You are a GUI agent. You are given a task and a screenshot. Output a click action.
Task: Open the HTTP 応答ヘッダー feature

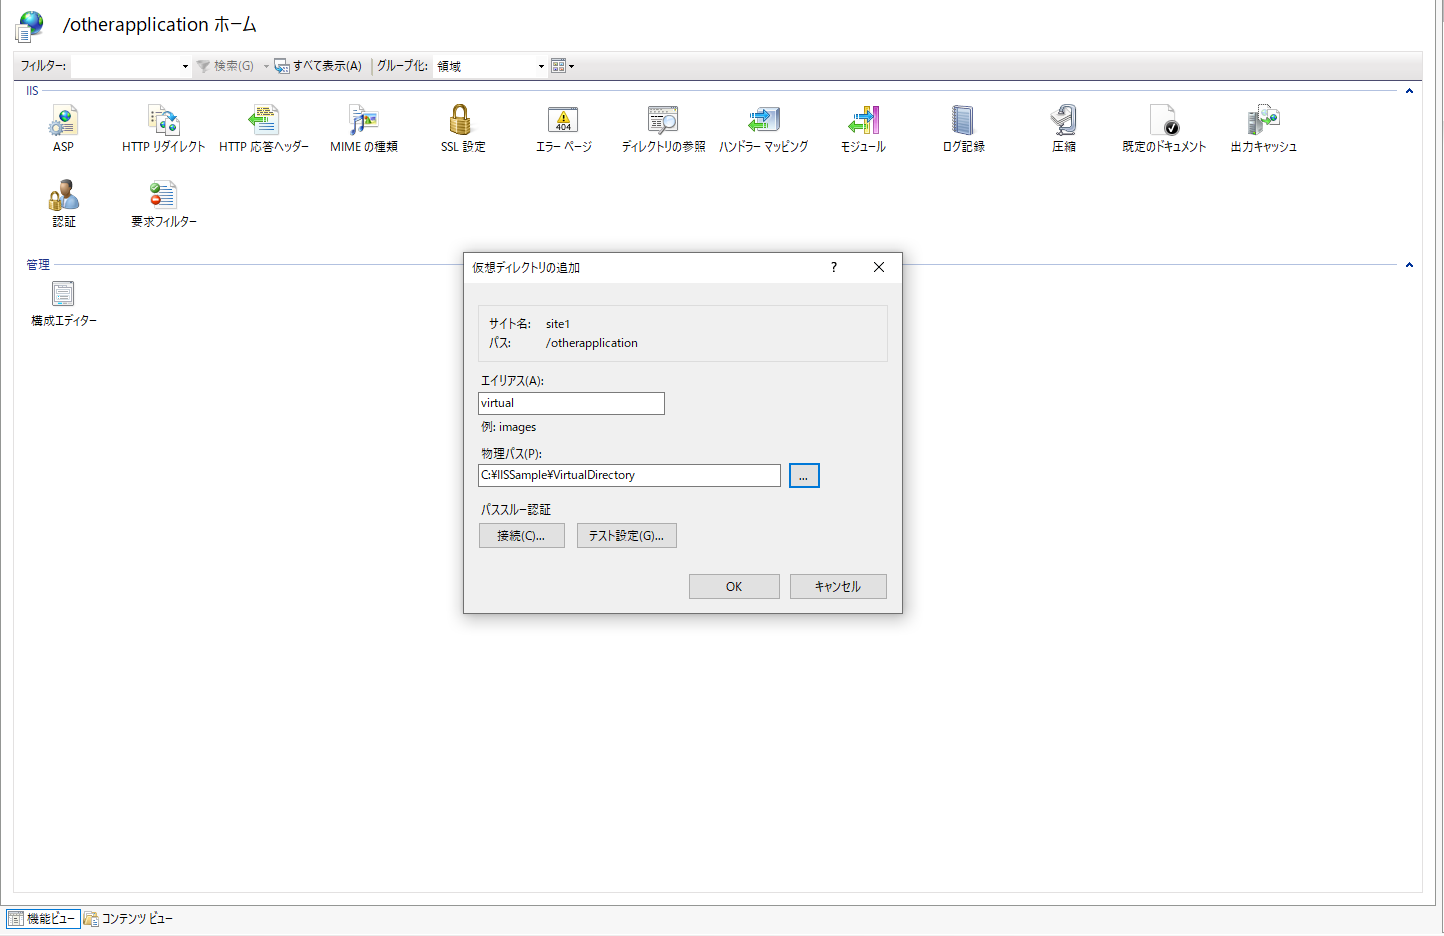[x=264, y=129]
